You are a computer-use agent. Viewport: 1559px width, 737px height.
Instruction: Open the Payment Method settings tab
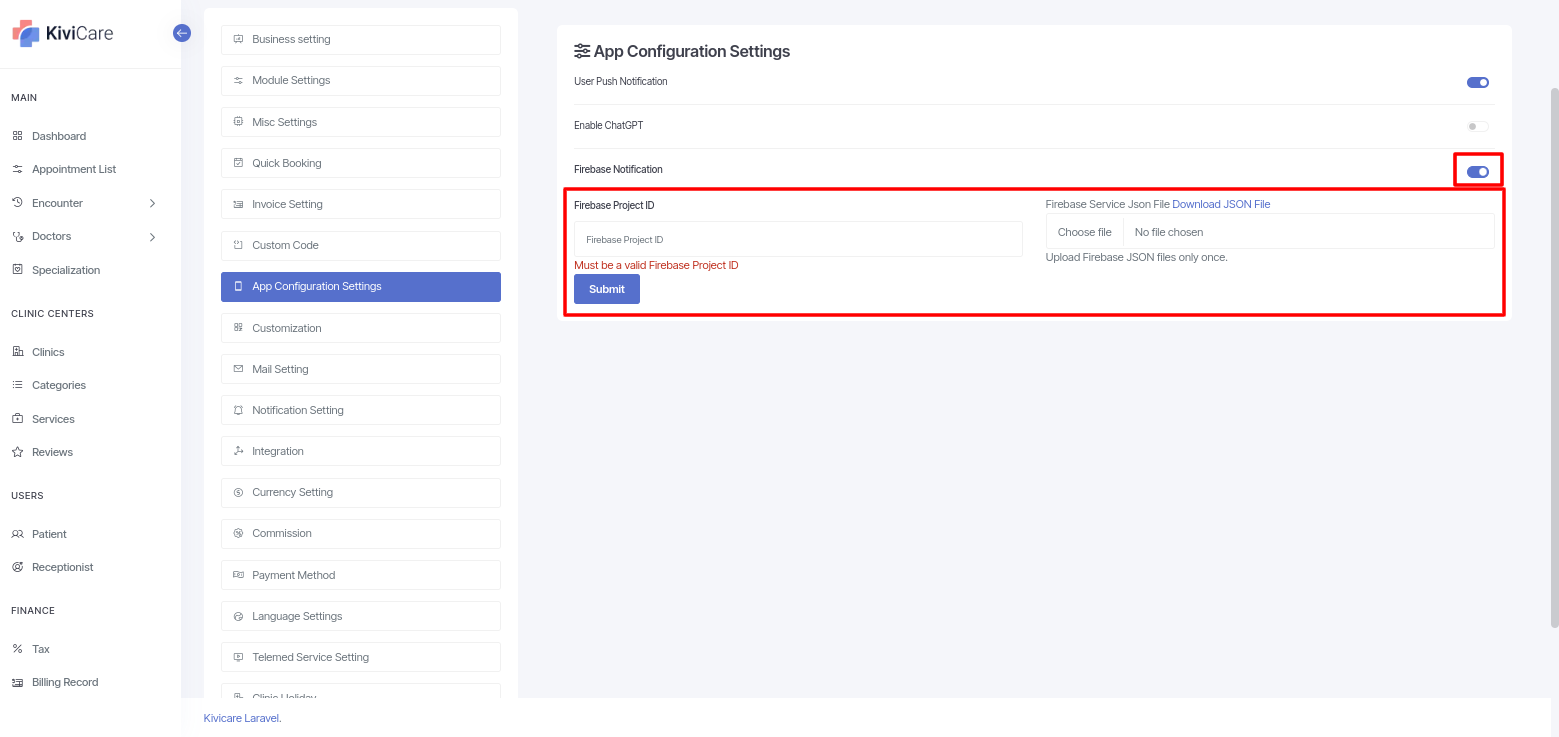point(360,575)
